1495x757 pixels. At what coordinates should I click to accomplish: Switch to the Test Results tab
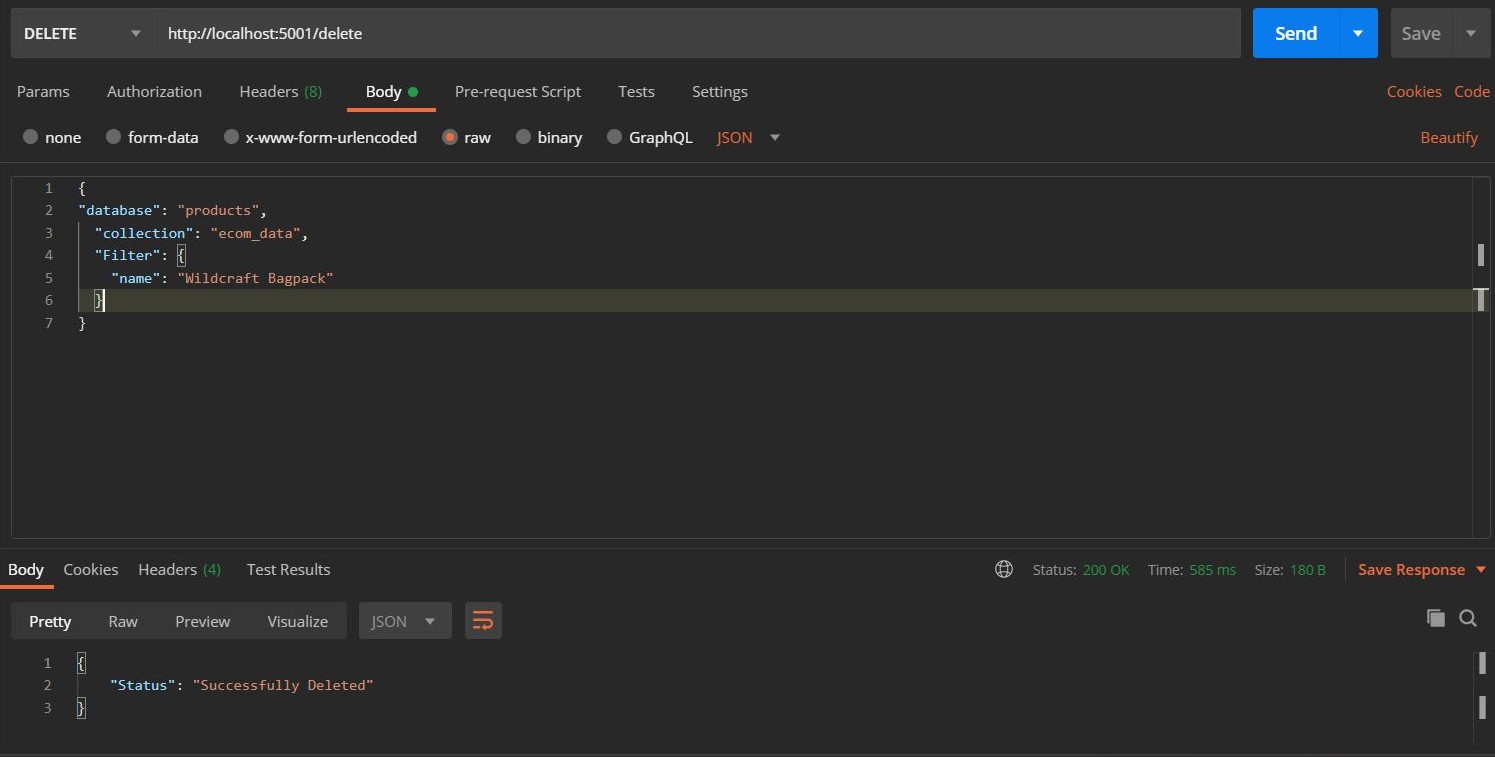pos(288,569)
